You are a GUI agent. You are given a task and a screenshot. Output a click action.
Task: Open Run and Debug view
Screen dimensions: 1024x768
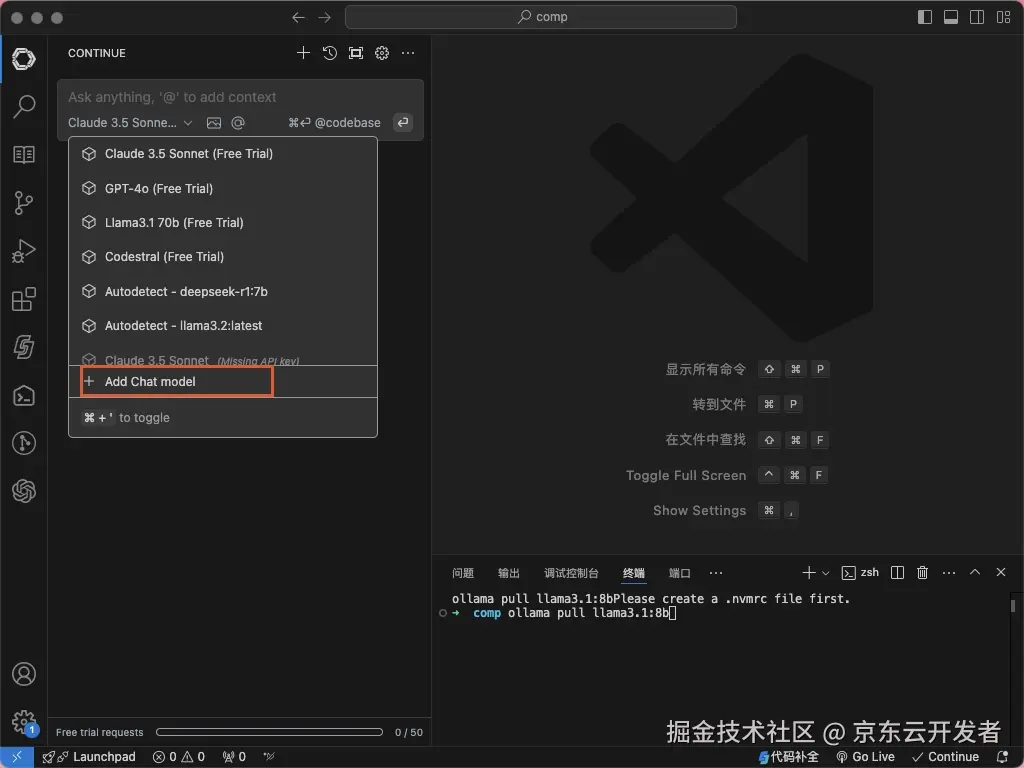pos(24,251)
